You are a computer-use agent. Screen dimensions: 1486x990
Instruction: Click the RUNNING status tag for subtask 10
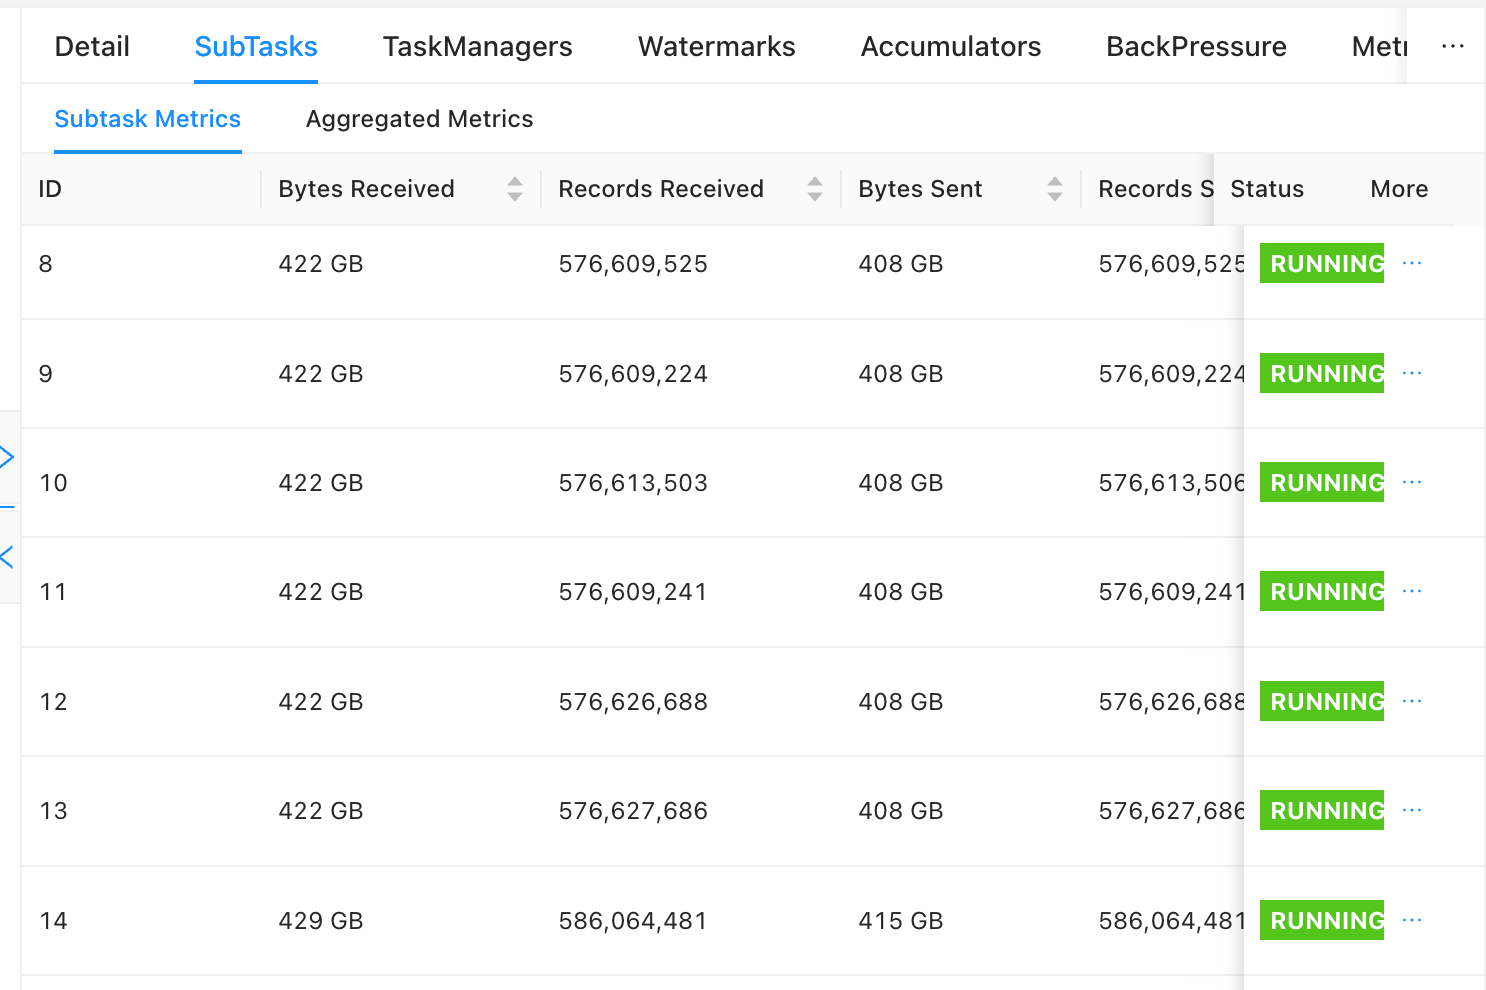pos(1322,482)
